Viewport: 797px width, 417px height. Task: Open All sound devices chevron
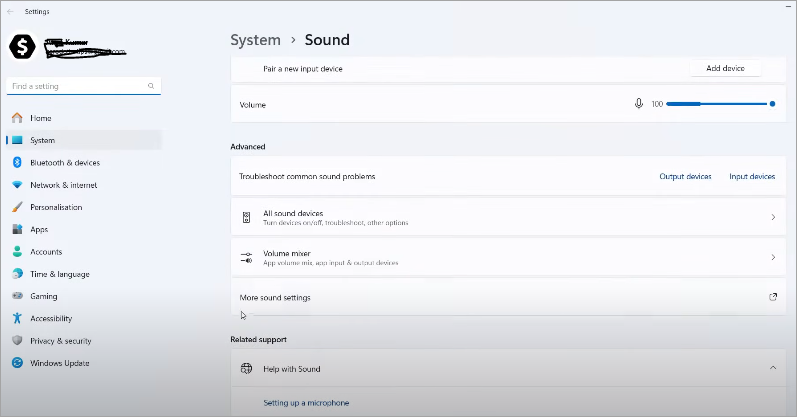[773, 217]
